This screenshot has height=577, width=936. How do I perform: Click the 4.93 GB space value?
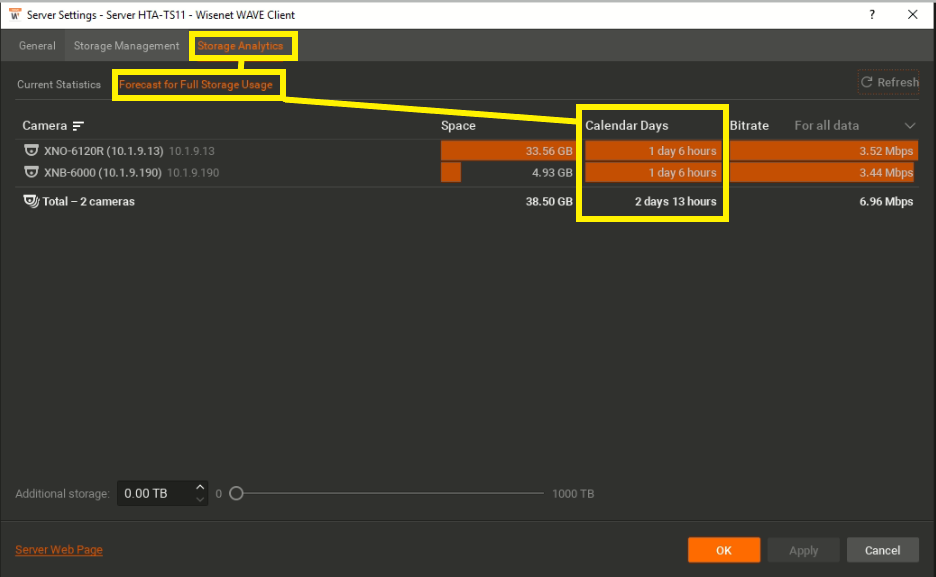(552, 172)
